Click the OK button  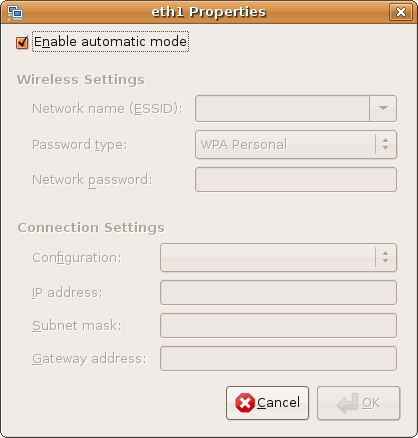[358, 403]
